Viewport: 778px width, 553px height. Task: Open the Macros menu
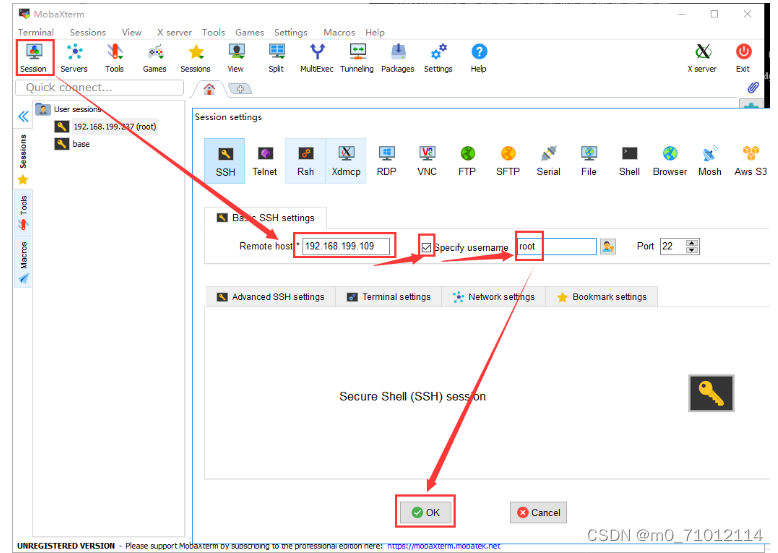tap(339, 32)
